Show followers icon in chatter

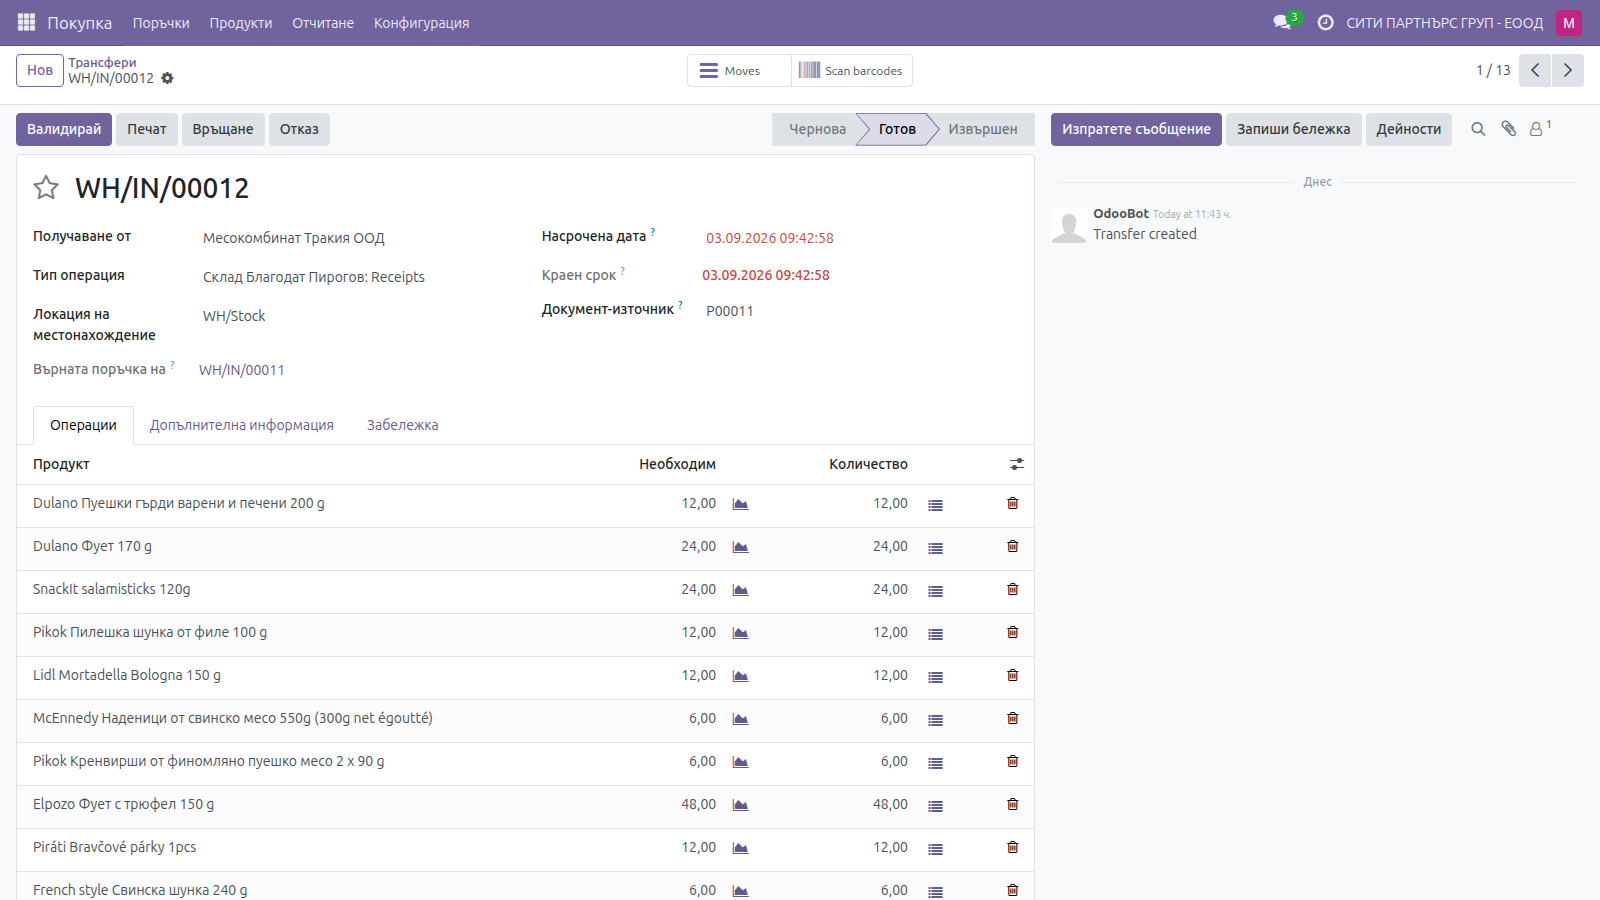click(1536, 129)
